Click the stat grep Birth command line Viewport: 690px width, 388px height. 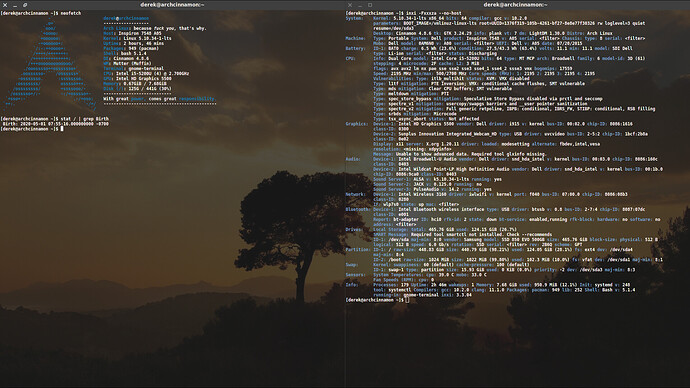point(55,119)
